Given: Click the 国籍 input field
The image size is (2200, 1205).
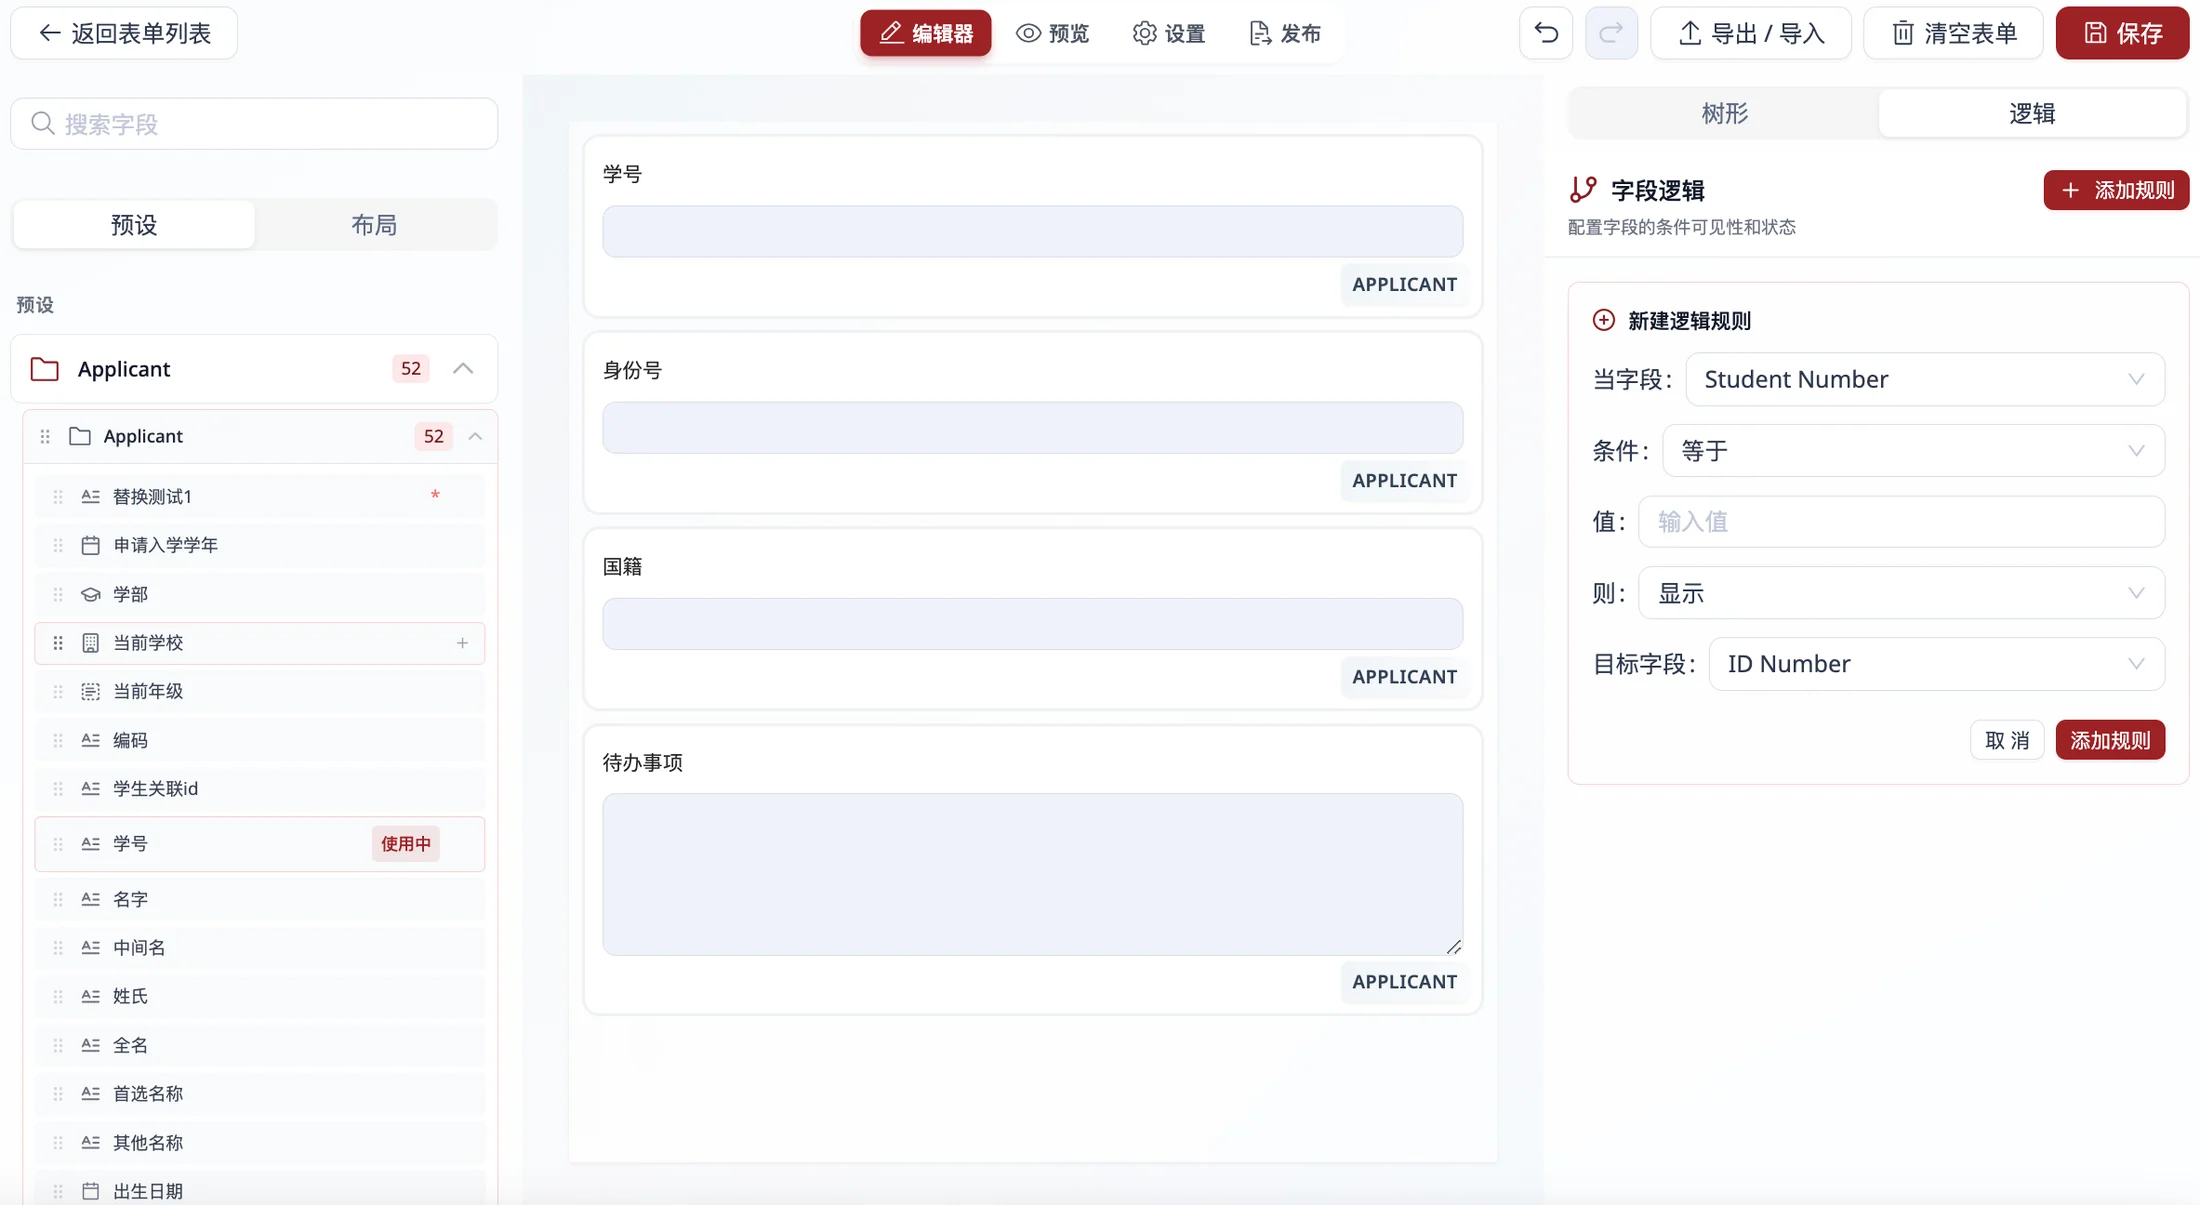Looking at the screenshot, I should coord(1032,623).
